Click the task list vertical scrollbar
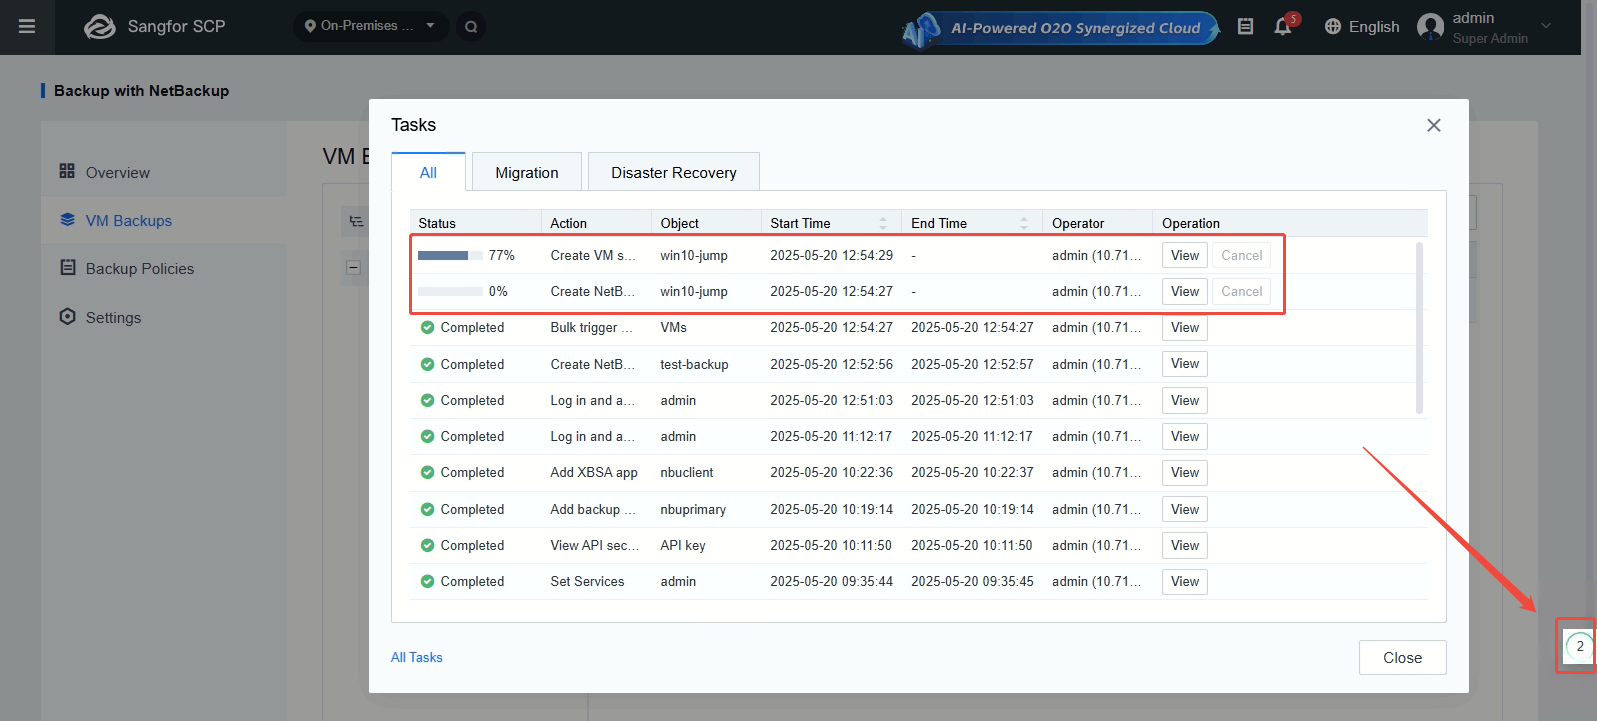This screenshot has height=721, width=1597. click(1419, 328)
